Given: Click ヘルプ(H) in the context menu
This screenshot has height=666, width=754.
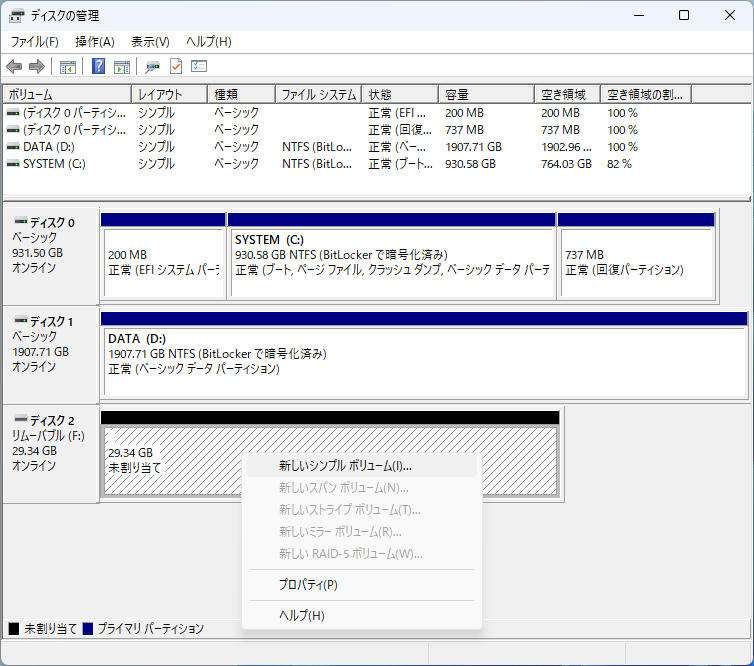Looking at the screenshot, I should coord(301,615).
